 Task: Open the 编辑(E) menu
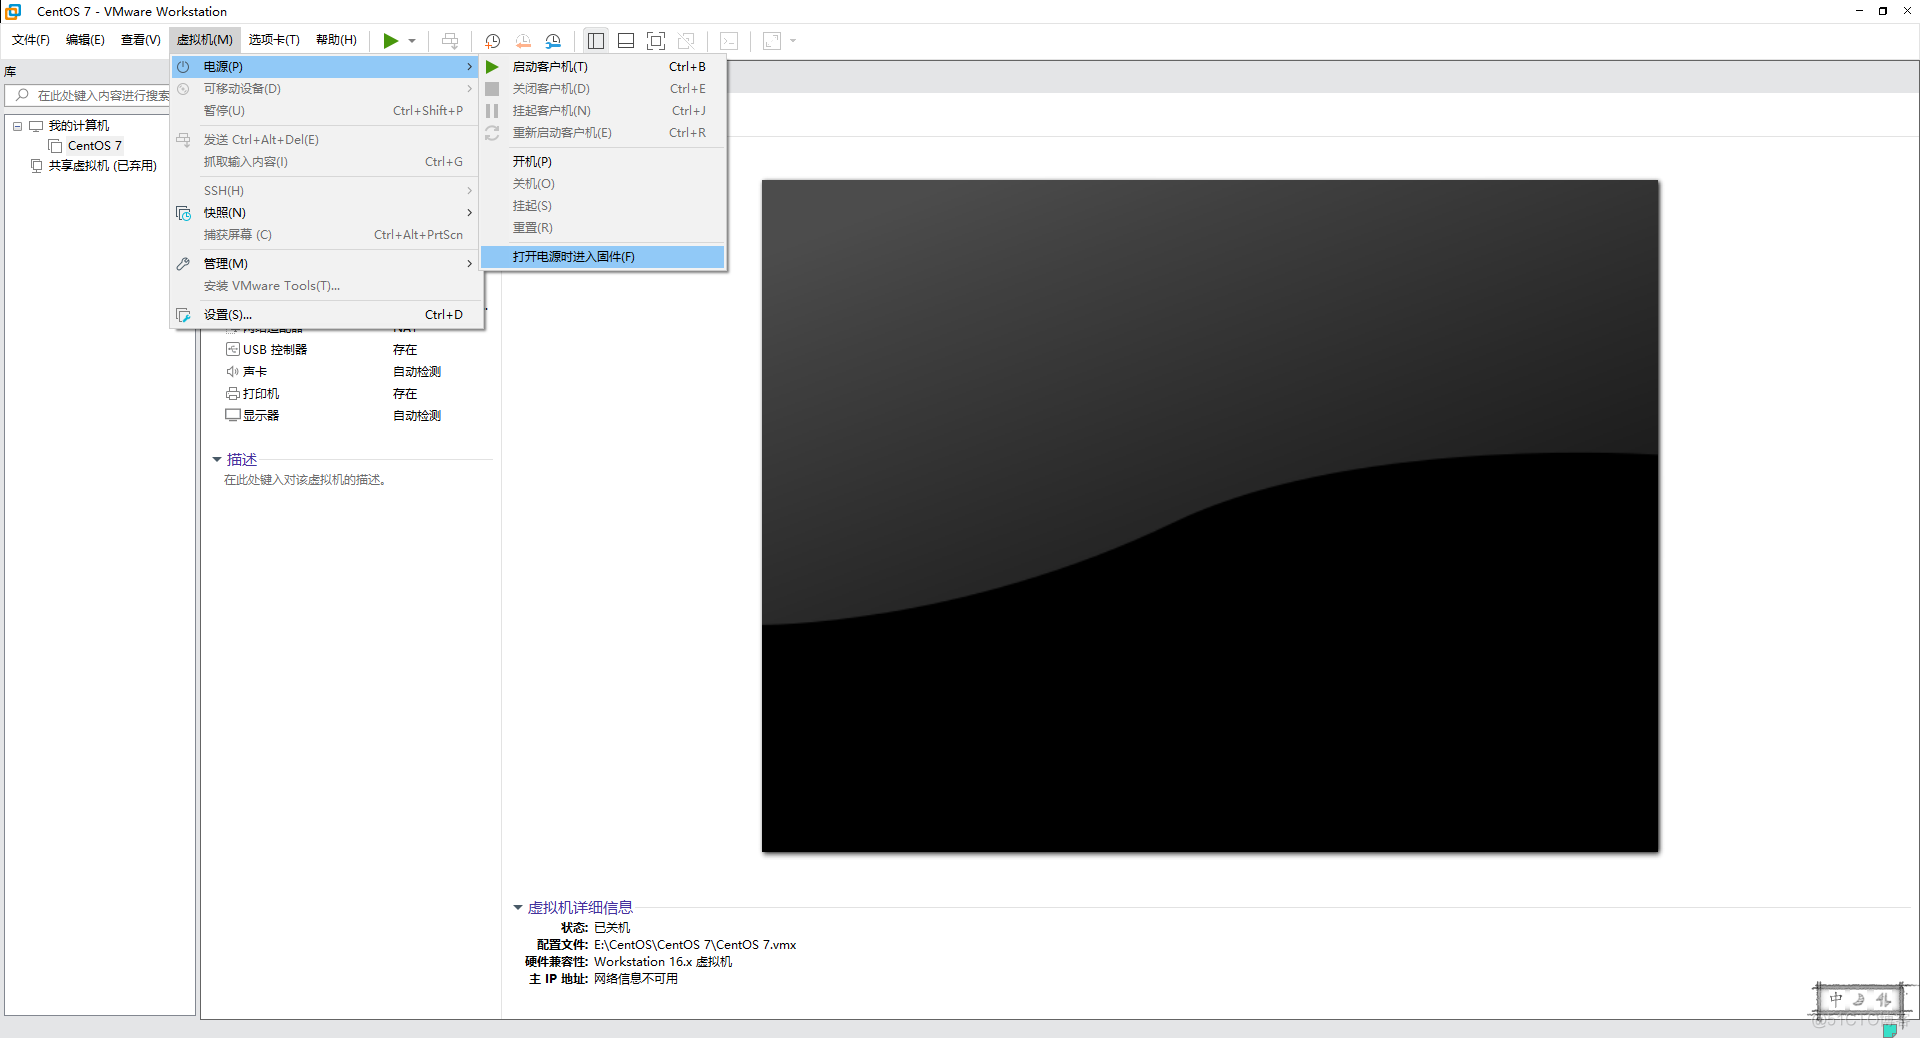pos(85,40)
